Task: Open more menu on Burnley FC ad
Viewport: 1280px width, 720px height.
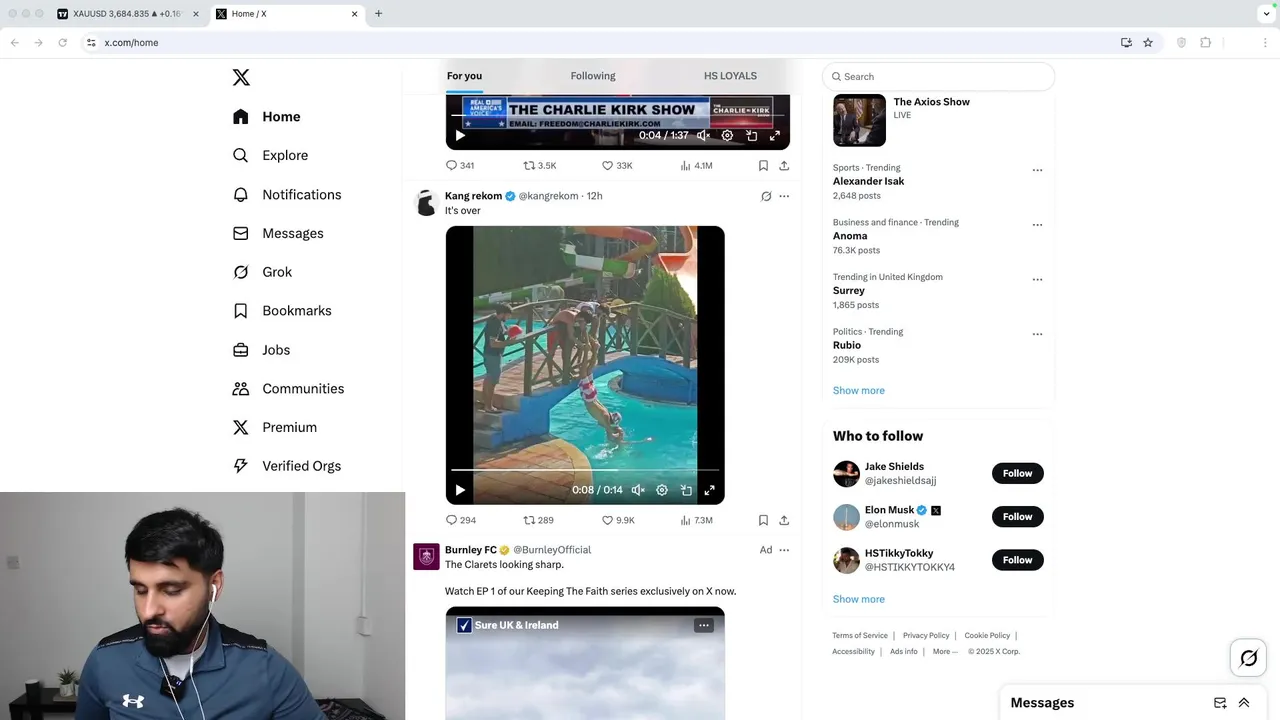Action: coord(784,550)
